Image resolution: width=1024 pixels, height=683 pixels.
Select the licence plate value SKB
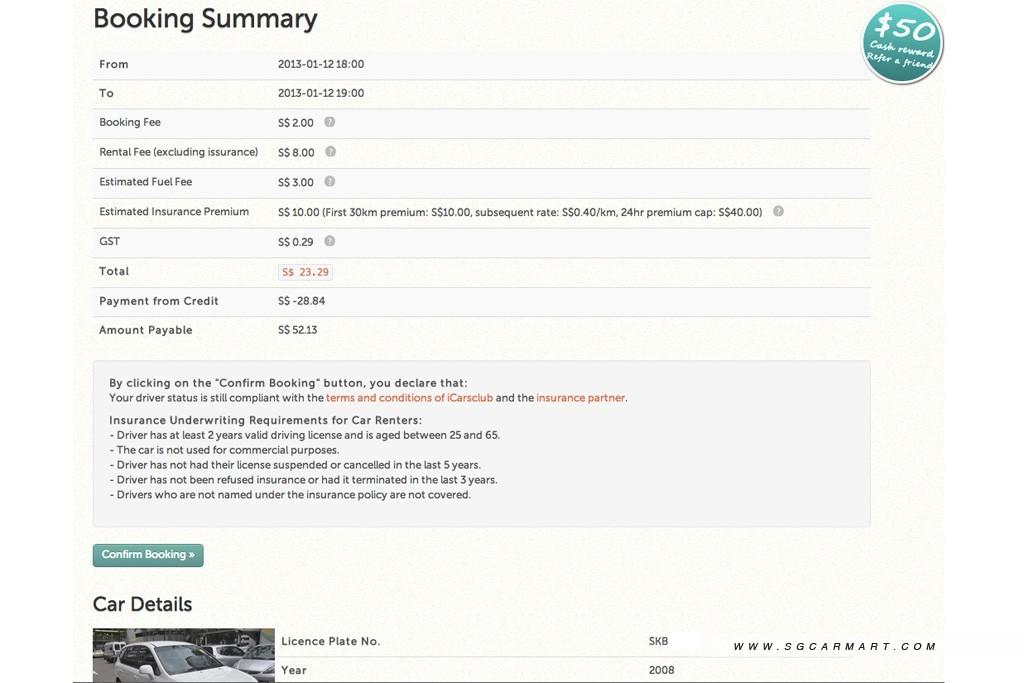pyautogui.click(x=658, y=641)
